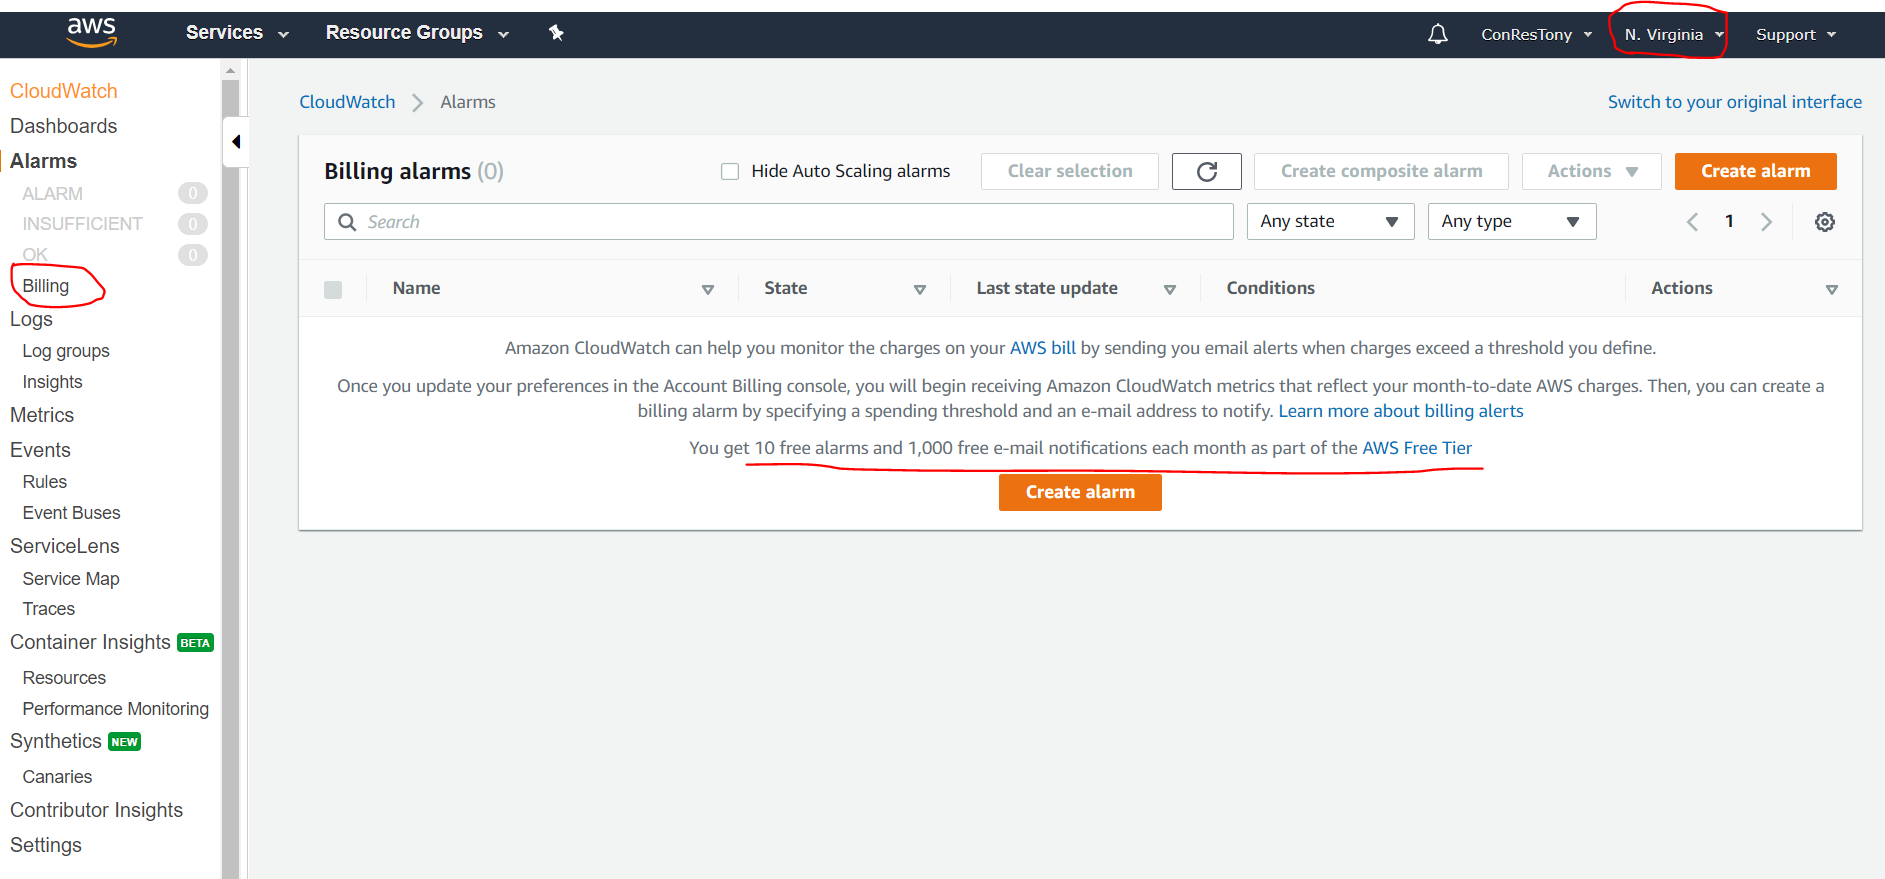Image resolution: width=1885 pixels, height=879 pixels.
Task: Open Insights under Logs
Action: [52, 382]
